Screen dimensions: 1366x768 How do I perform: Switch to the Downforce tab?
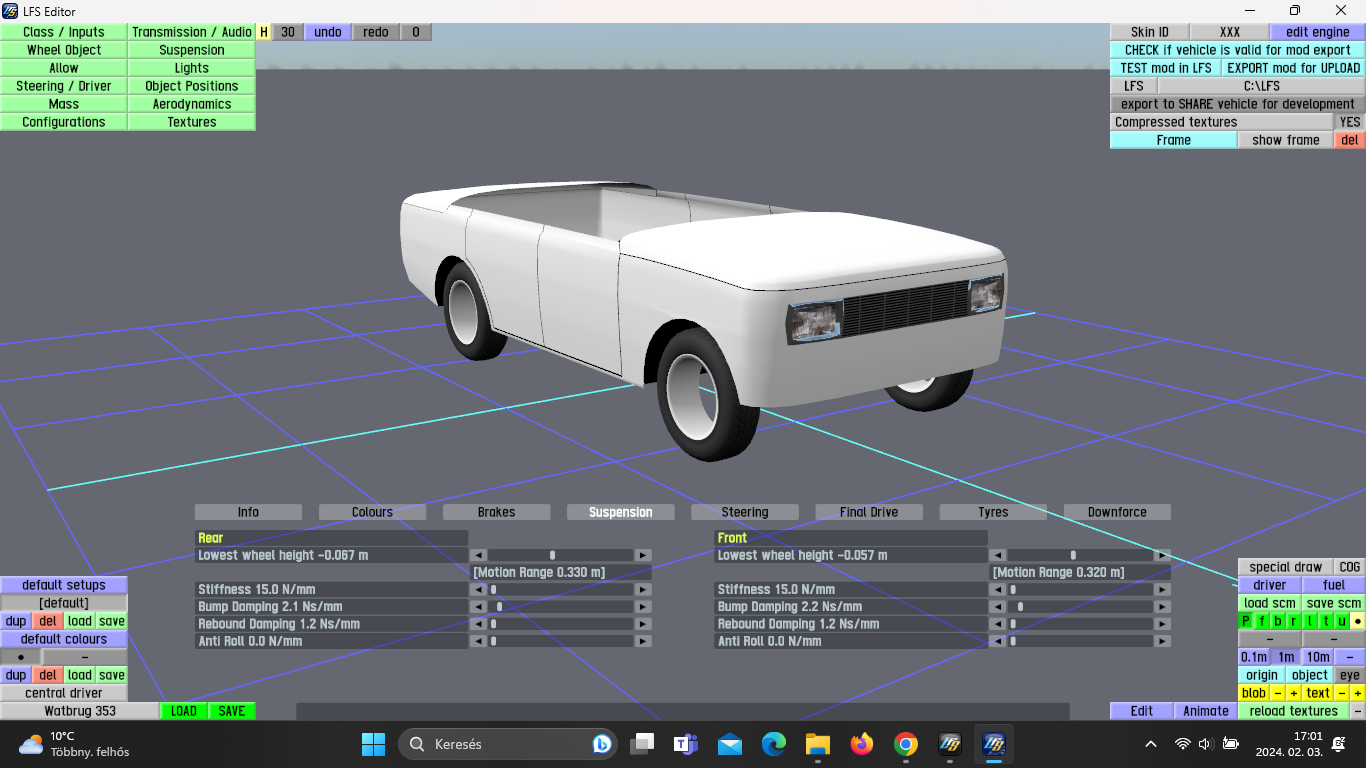click(1117, 512)
